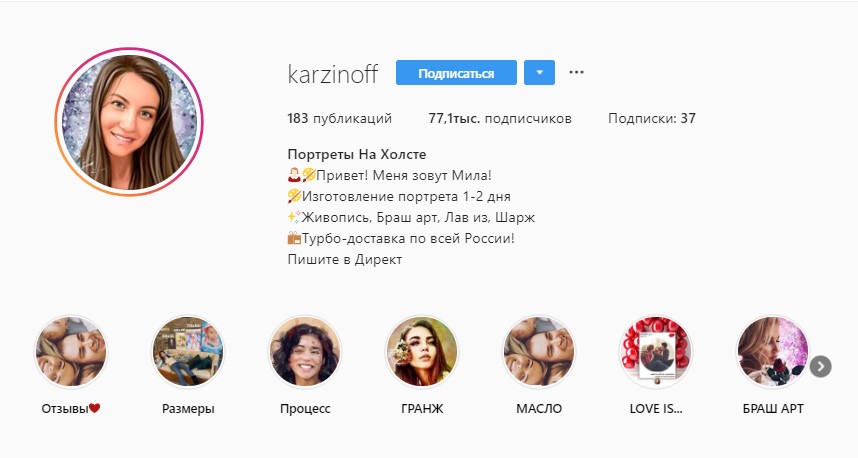This screenshot has height=458, width=858.
Task: Click the Размеры label text
Action: (x=188, y=409)
